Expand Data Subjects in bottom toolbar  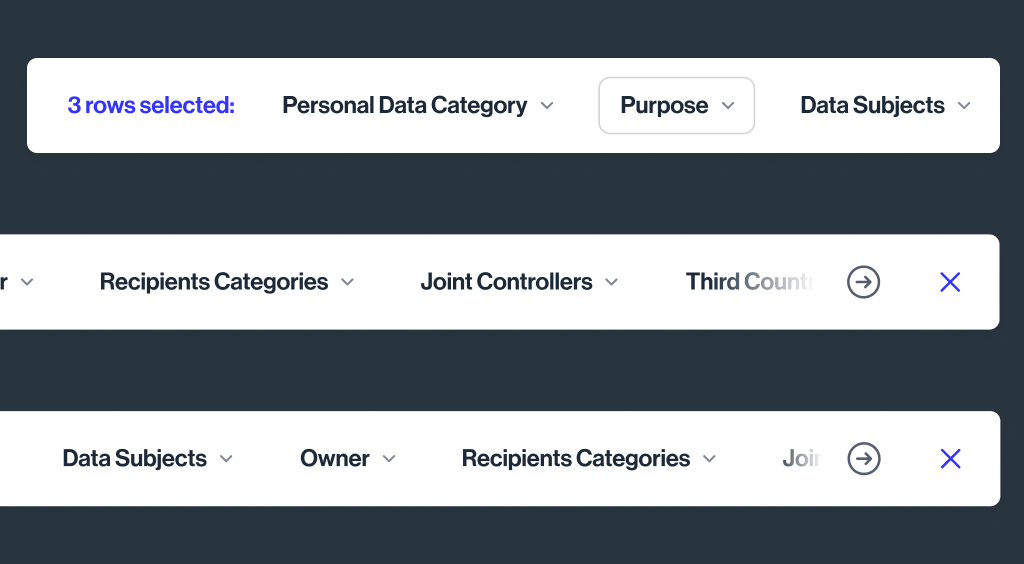tap(134, 459)
